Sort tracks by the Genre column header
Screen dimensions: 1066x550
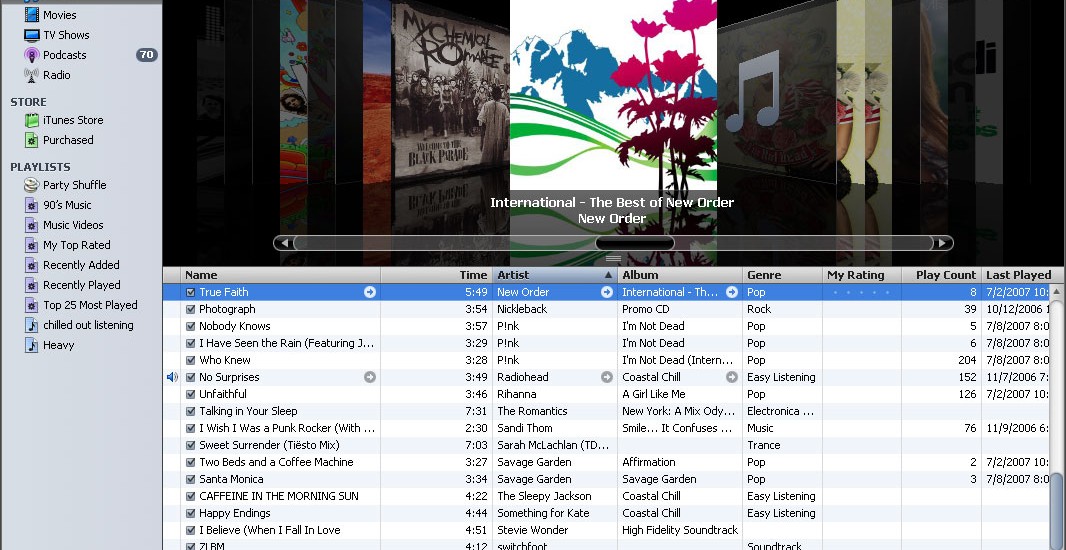[781, 275]
